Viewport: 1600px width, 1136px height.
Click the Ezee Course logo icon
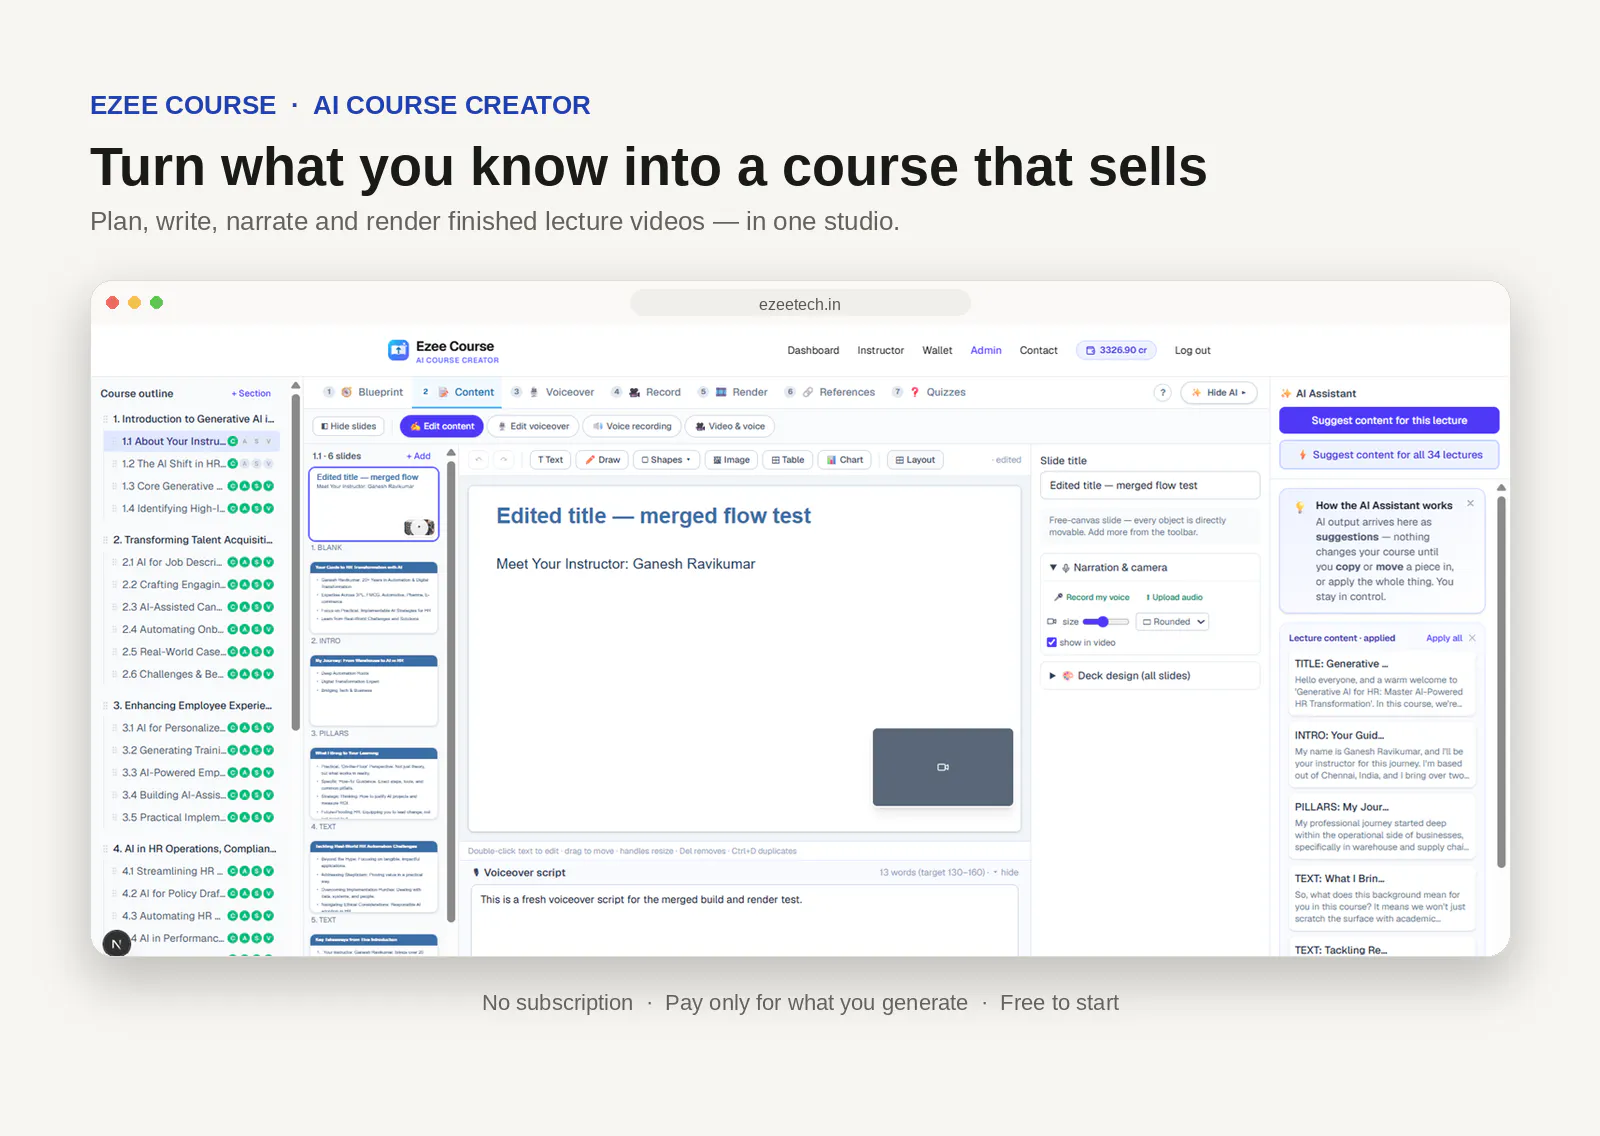(399, 350)
